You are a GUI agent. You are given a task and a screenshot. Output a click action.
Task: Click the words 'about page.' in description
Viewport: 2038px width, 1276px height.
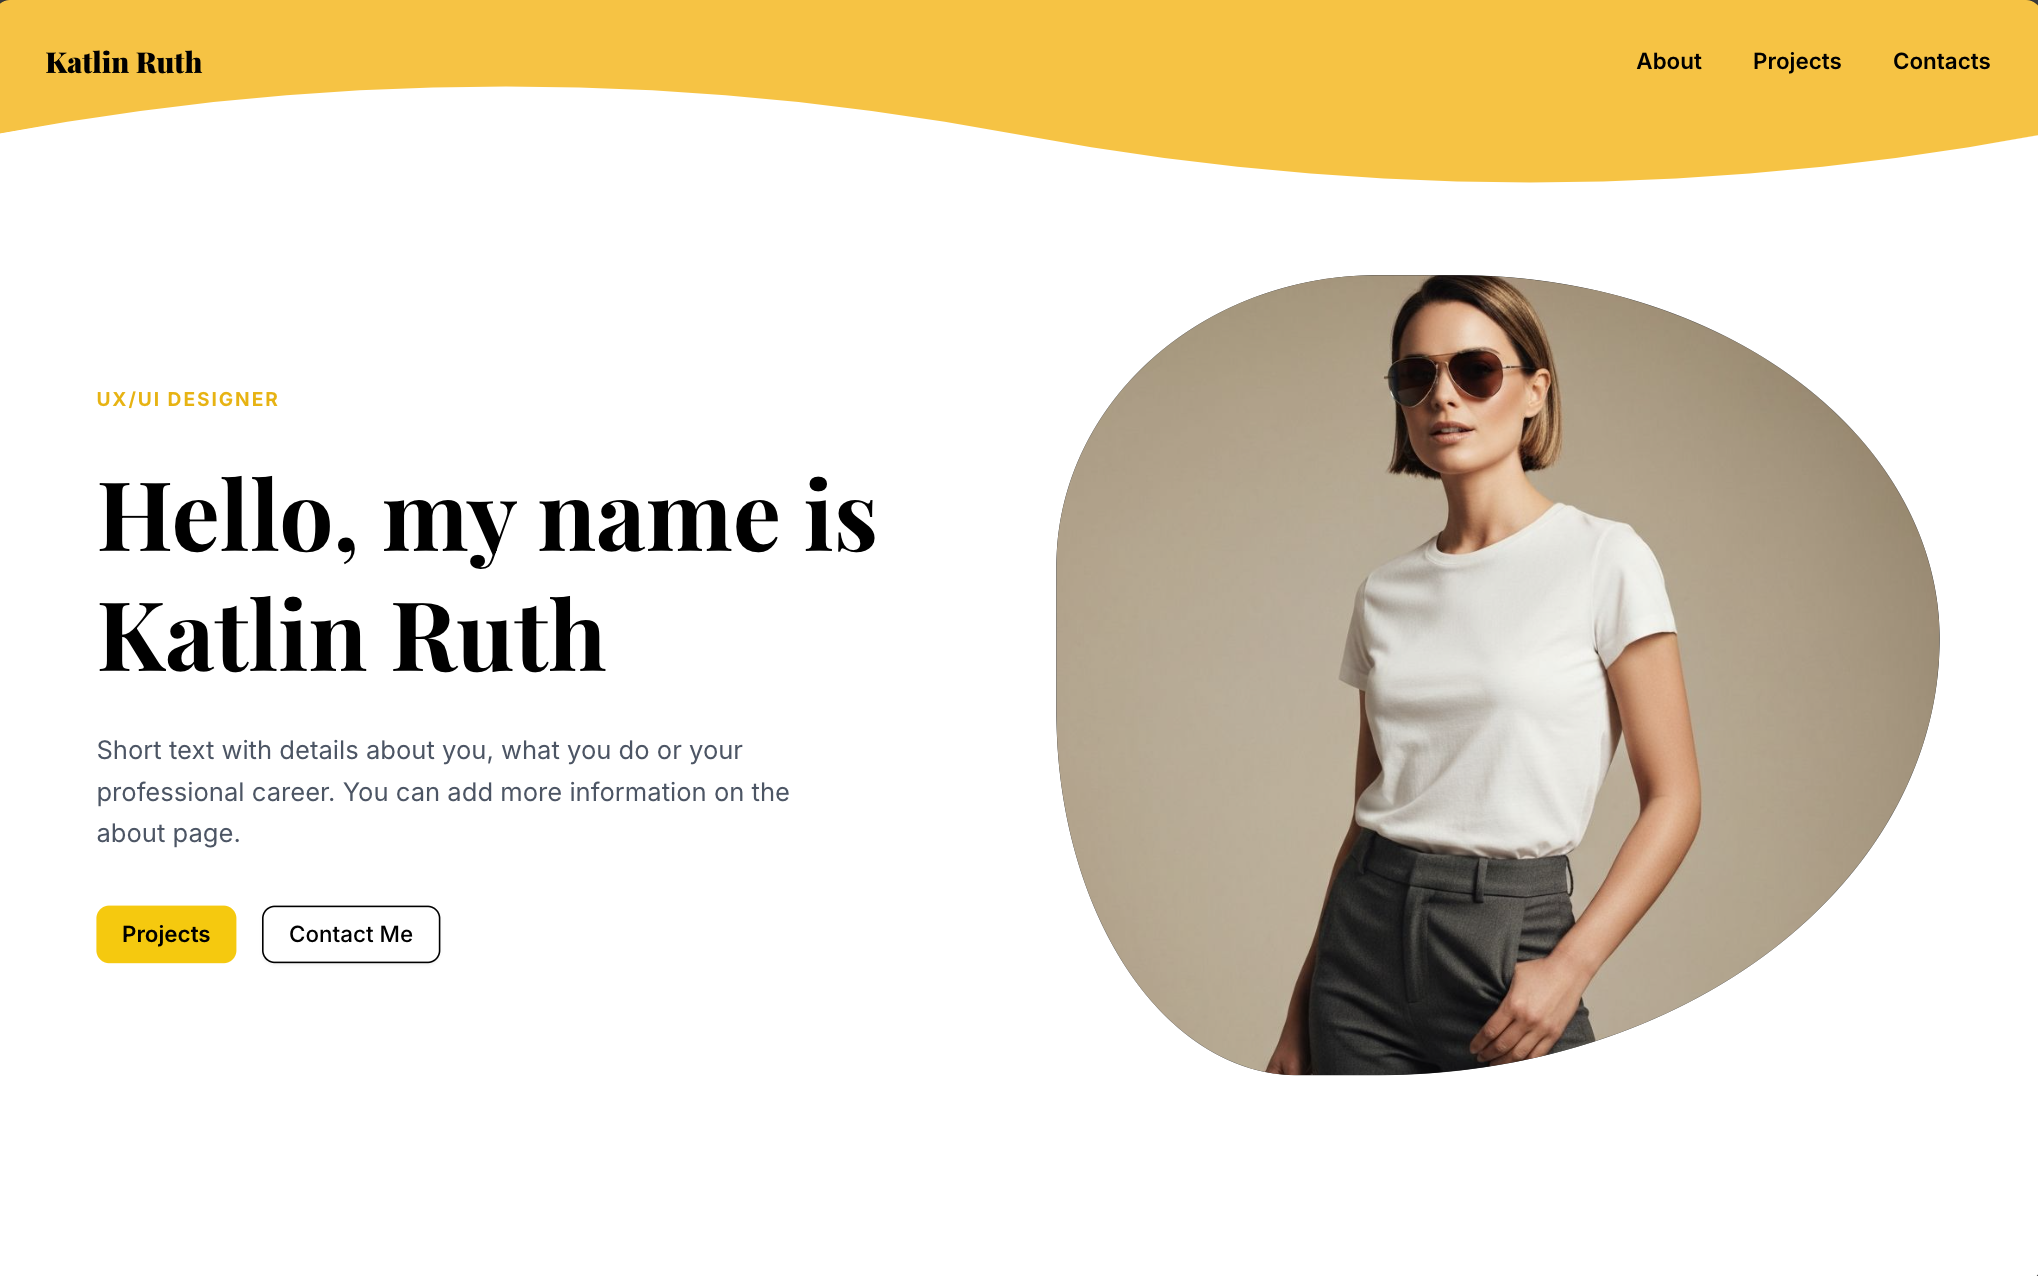[x=168, y=833]
